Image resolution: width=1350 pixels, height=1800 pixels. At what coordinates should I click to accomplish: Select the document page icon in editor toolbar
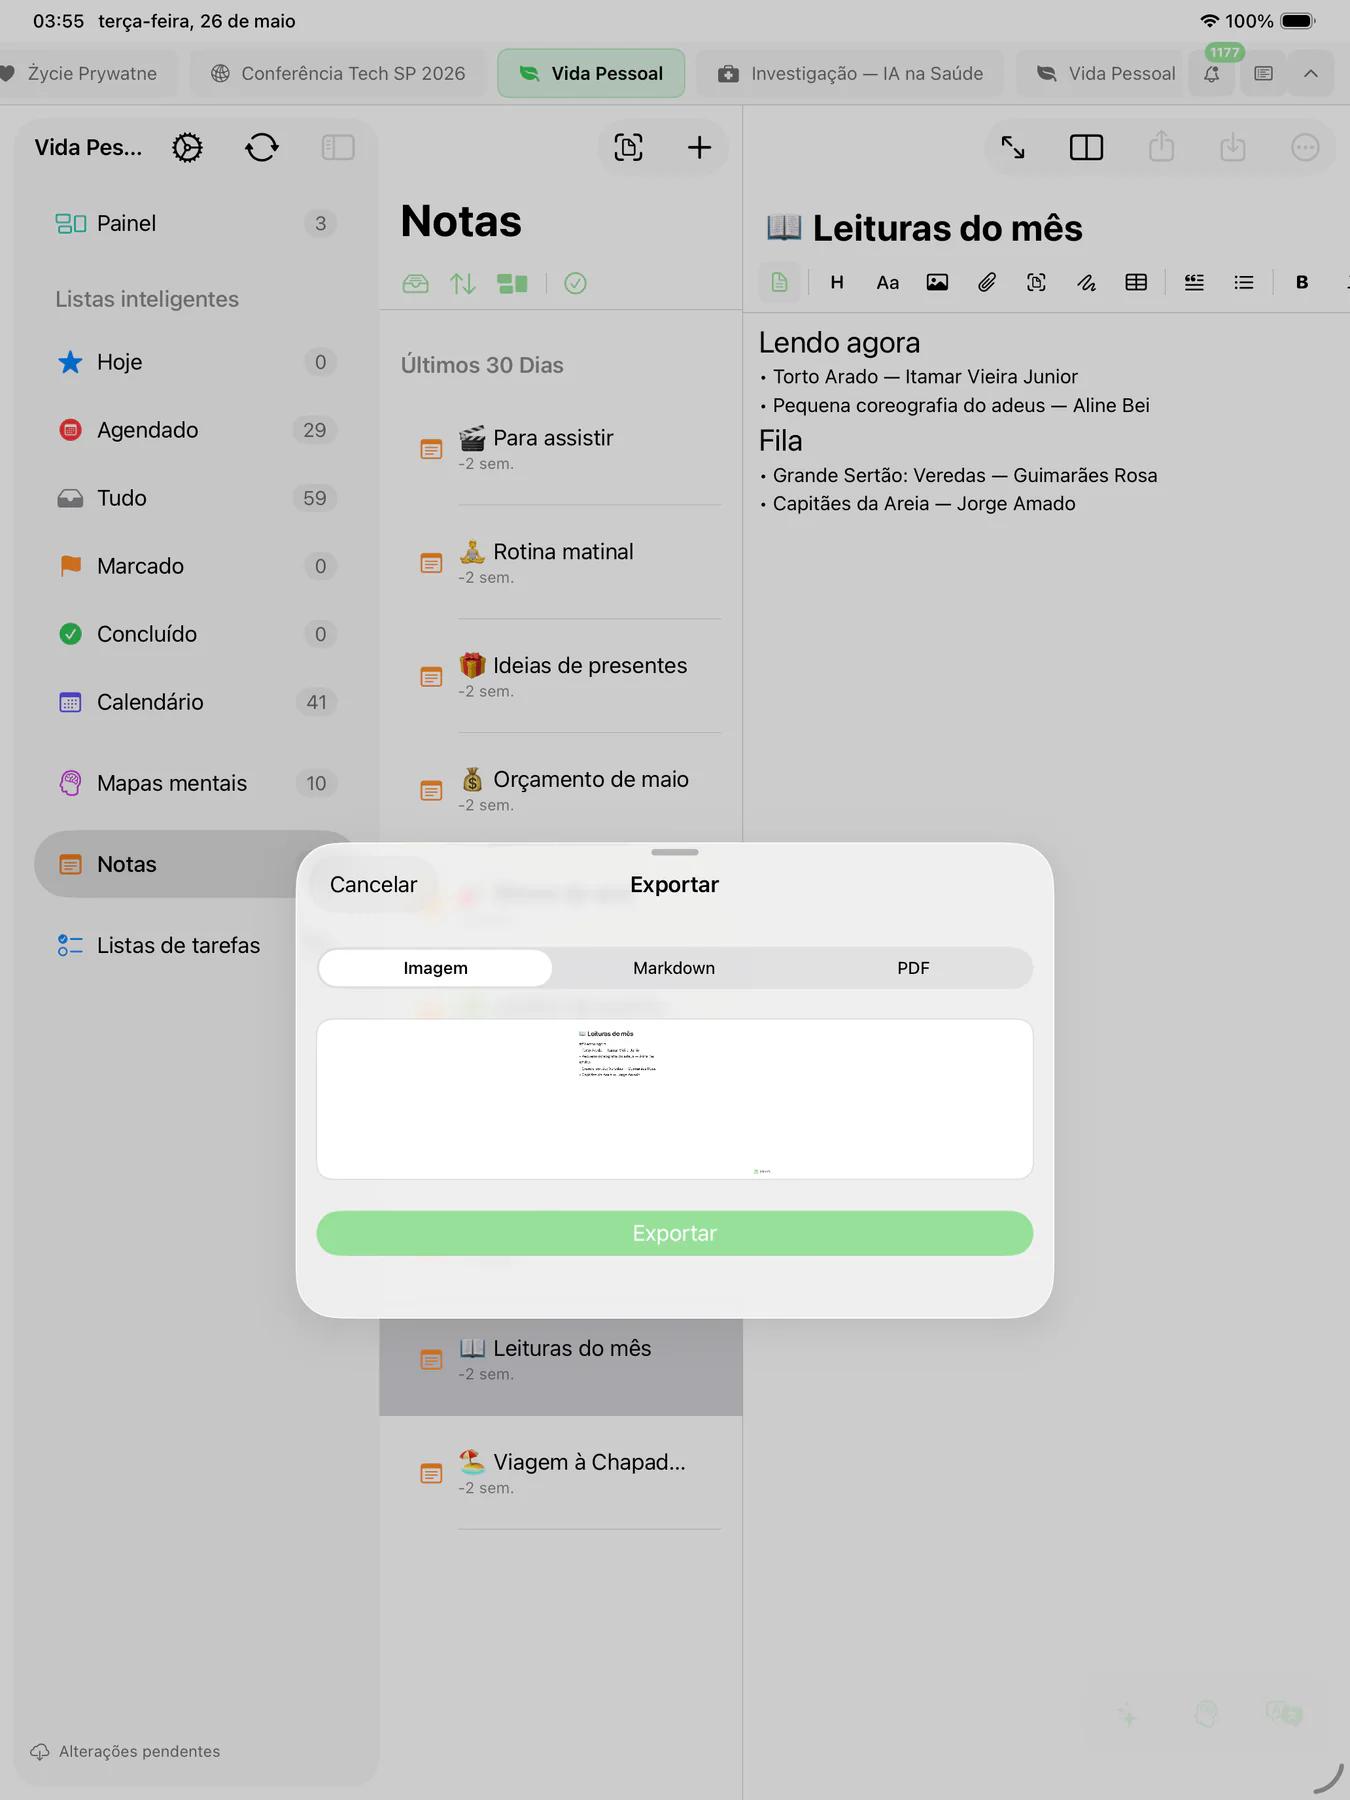pos(779,282)
